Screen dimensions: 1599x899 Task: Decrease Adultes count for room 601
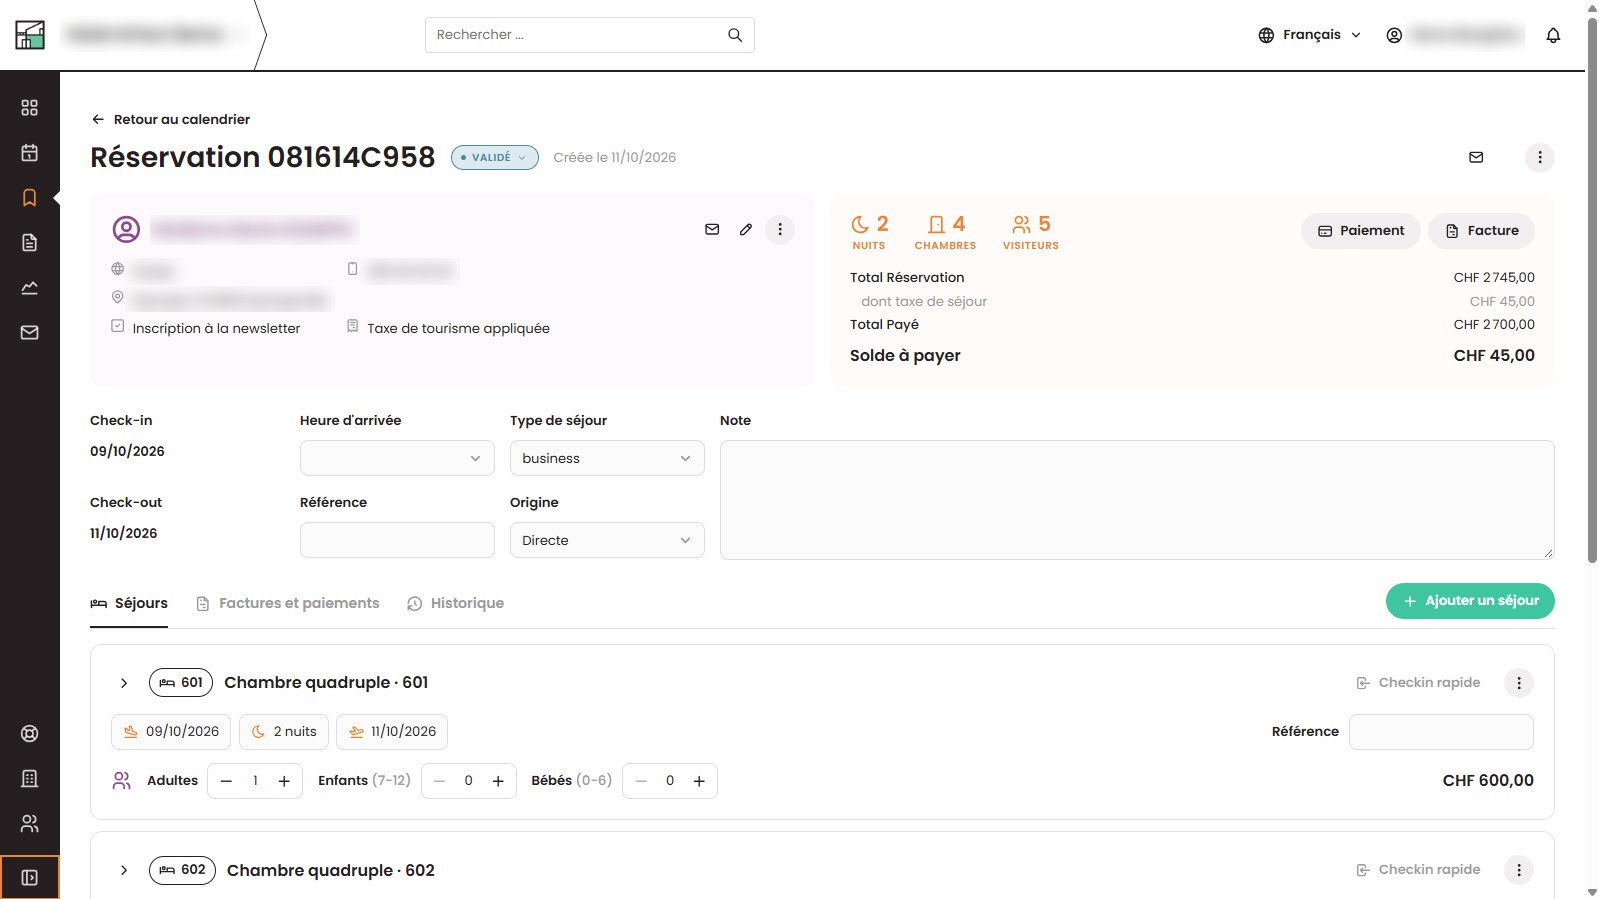(227, 781)
